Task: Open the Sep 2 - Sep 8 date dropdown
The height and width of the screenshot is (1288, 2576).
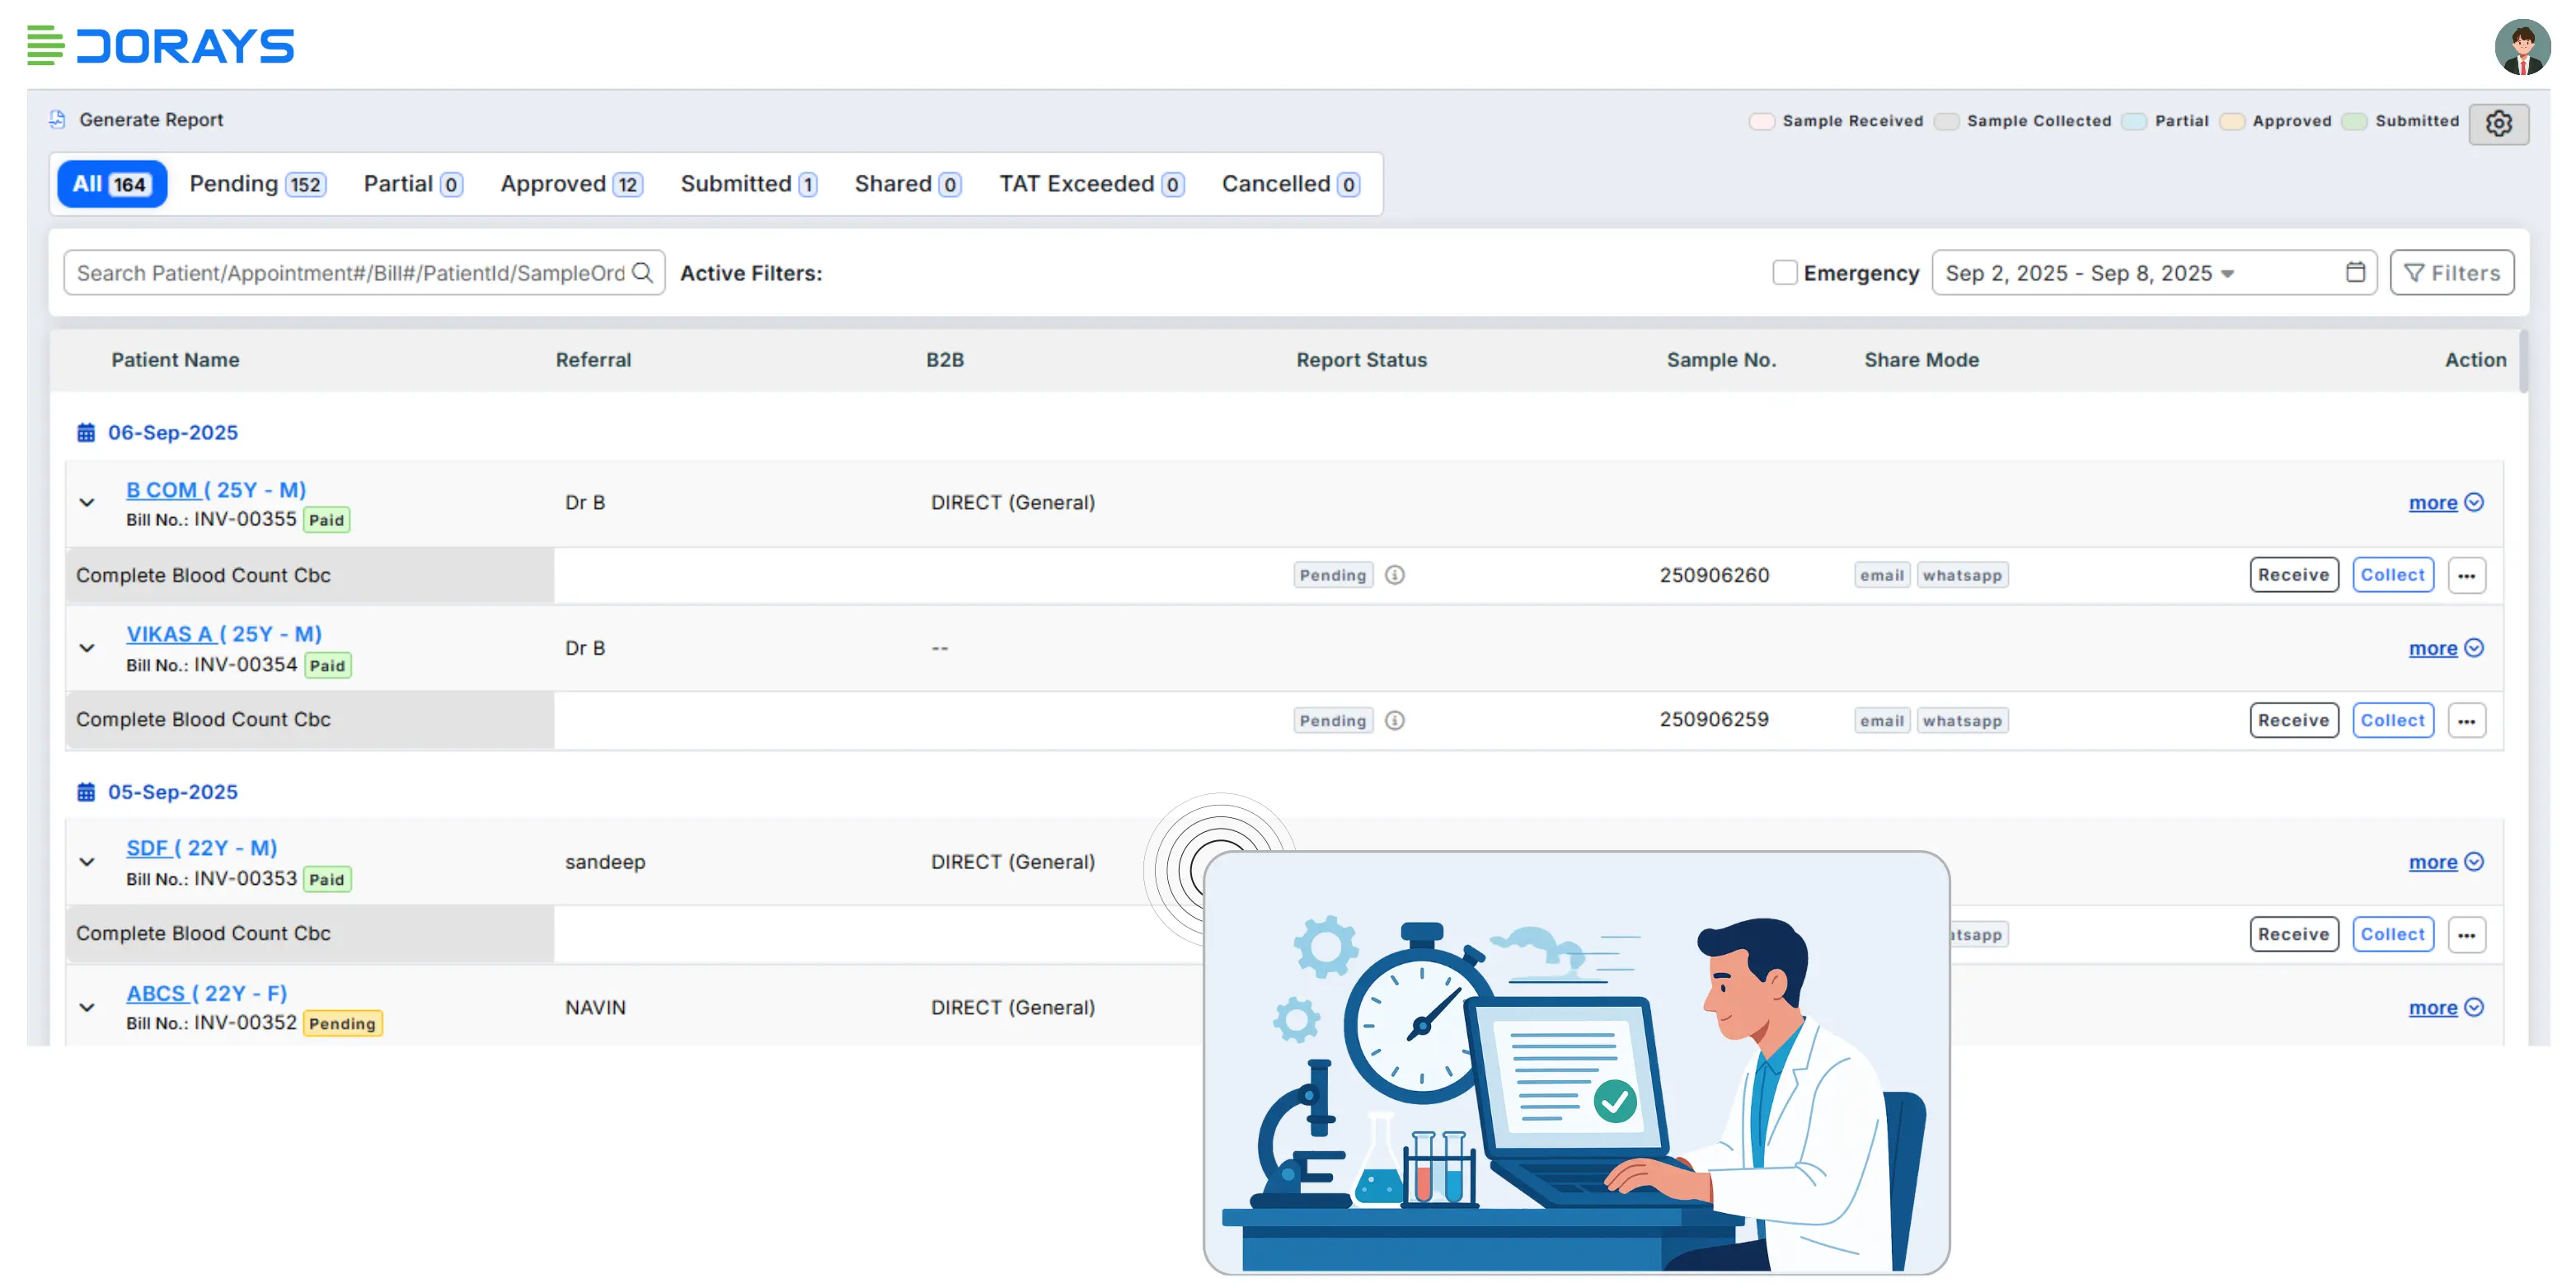Action: coord(2090,273)
